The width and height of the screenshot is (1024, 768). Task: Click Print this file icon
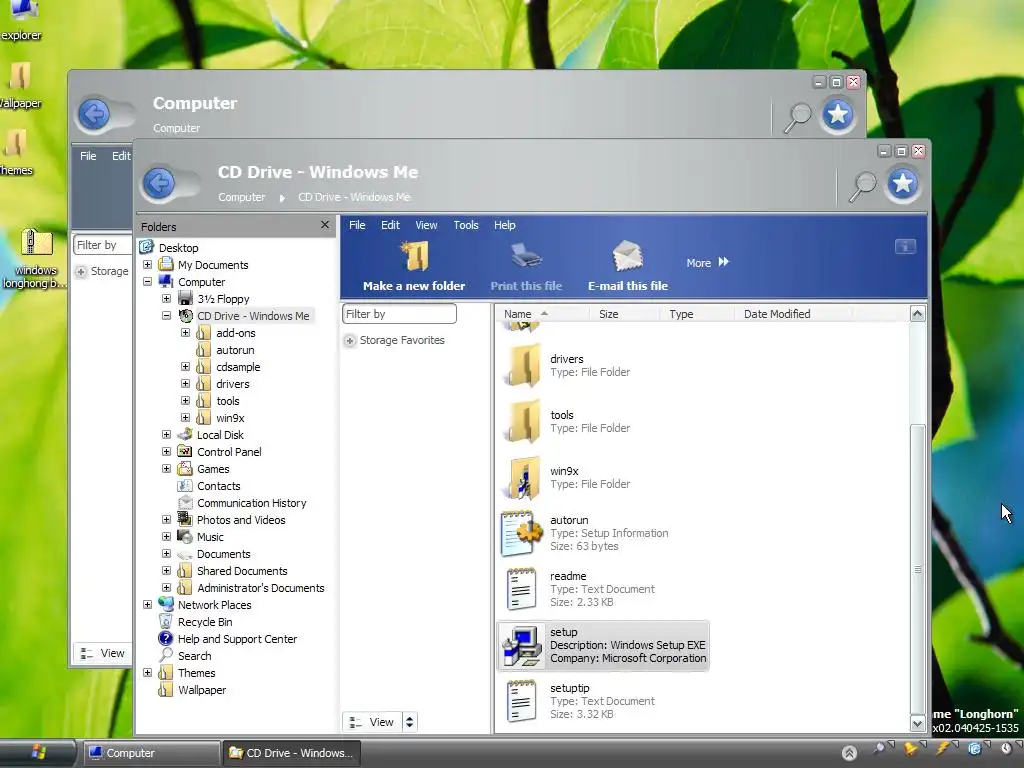click(526, 256)
